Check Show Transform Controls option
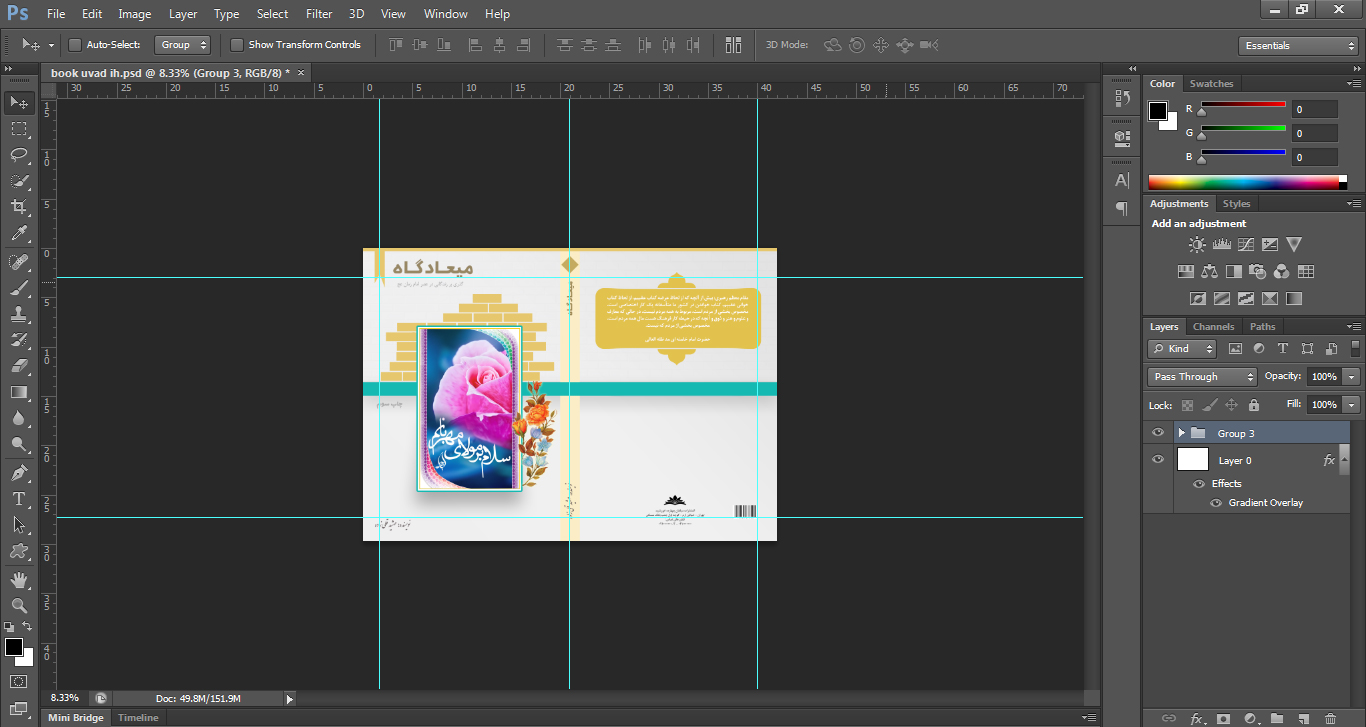The width and height of the screenshot is (1366, 727). 237,45
